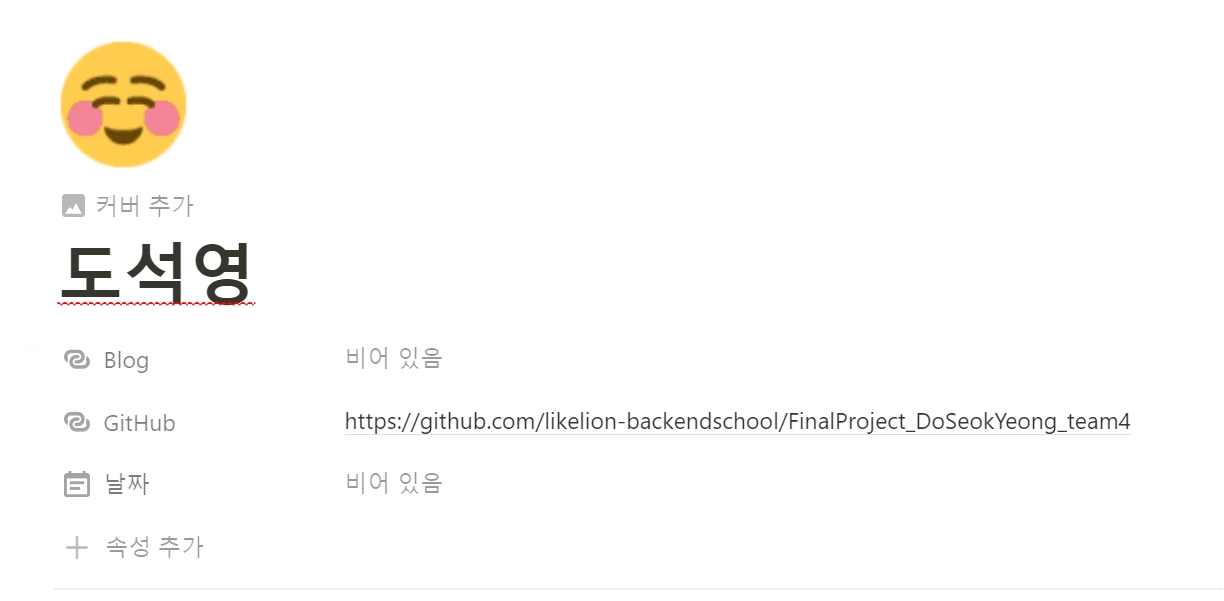Click the image icon beside 커버 추가
The height and width of the screenshot is (601, 1224).
point(73,206)
